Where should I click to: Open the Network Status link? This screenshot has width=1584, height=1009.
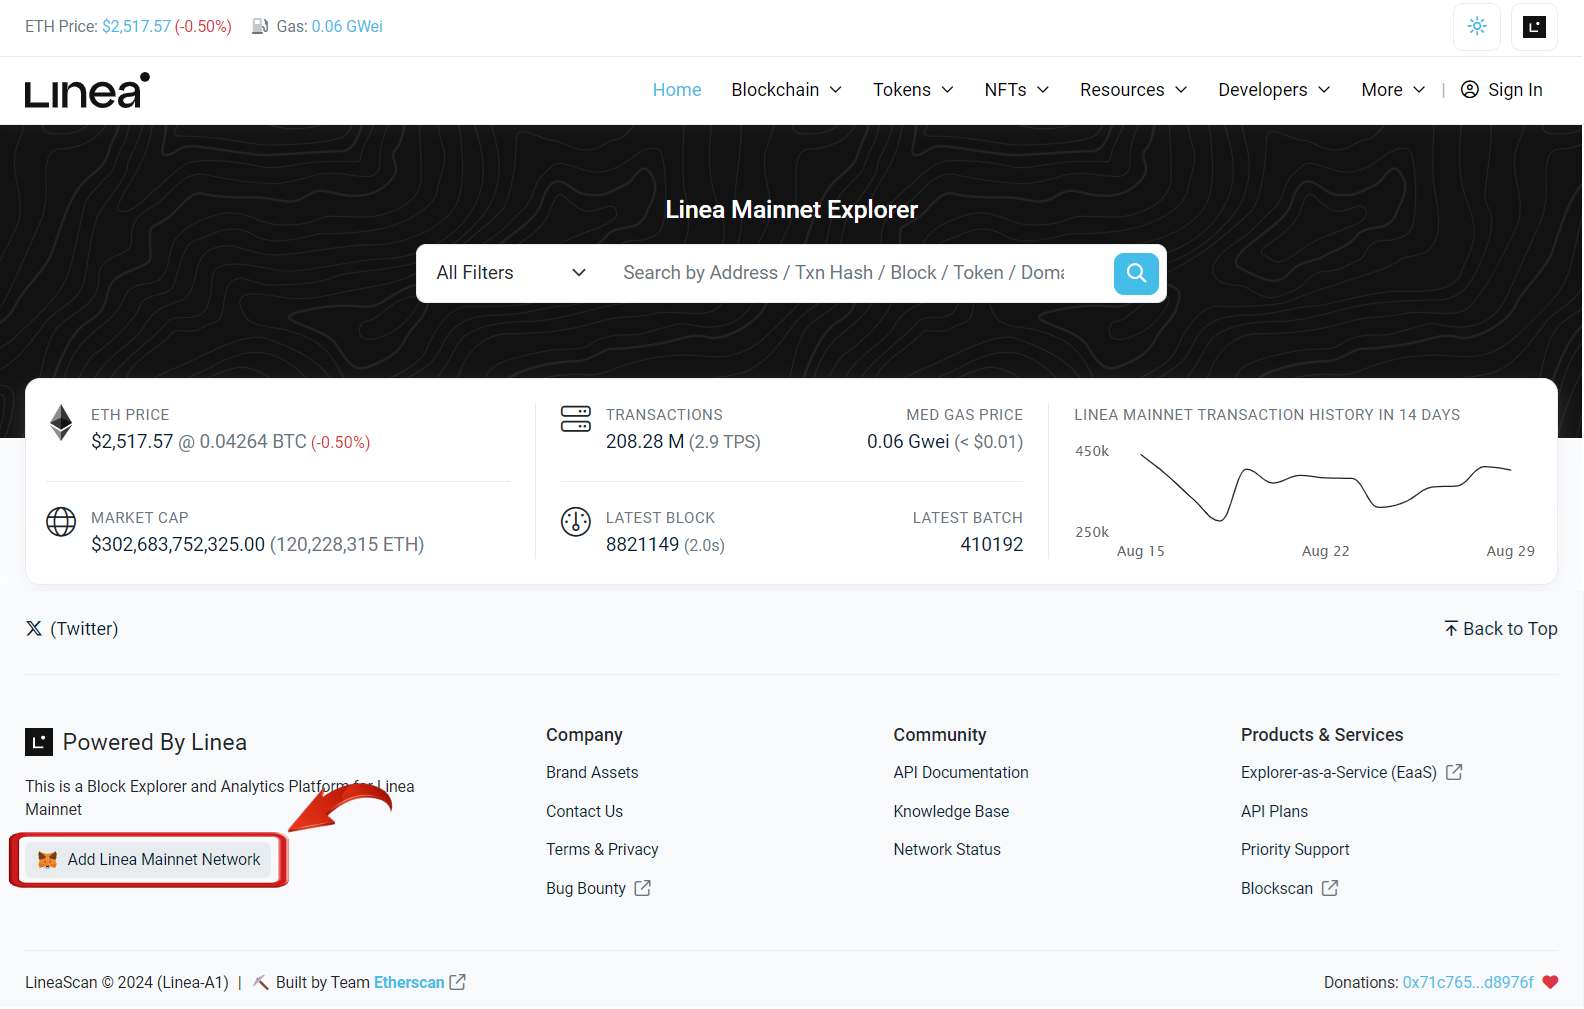tap(947, 849)
